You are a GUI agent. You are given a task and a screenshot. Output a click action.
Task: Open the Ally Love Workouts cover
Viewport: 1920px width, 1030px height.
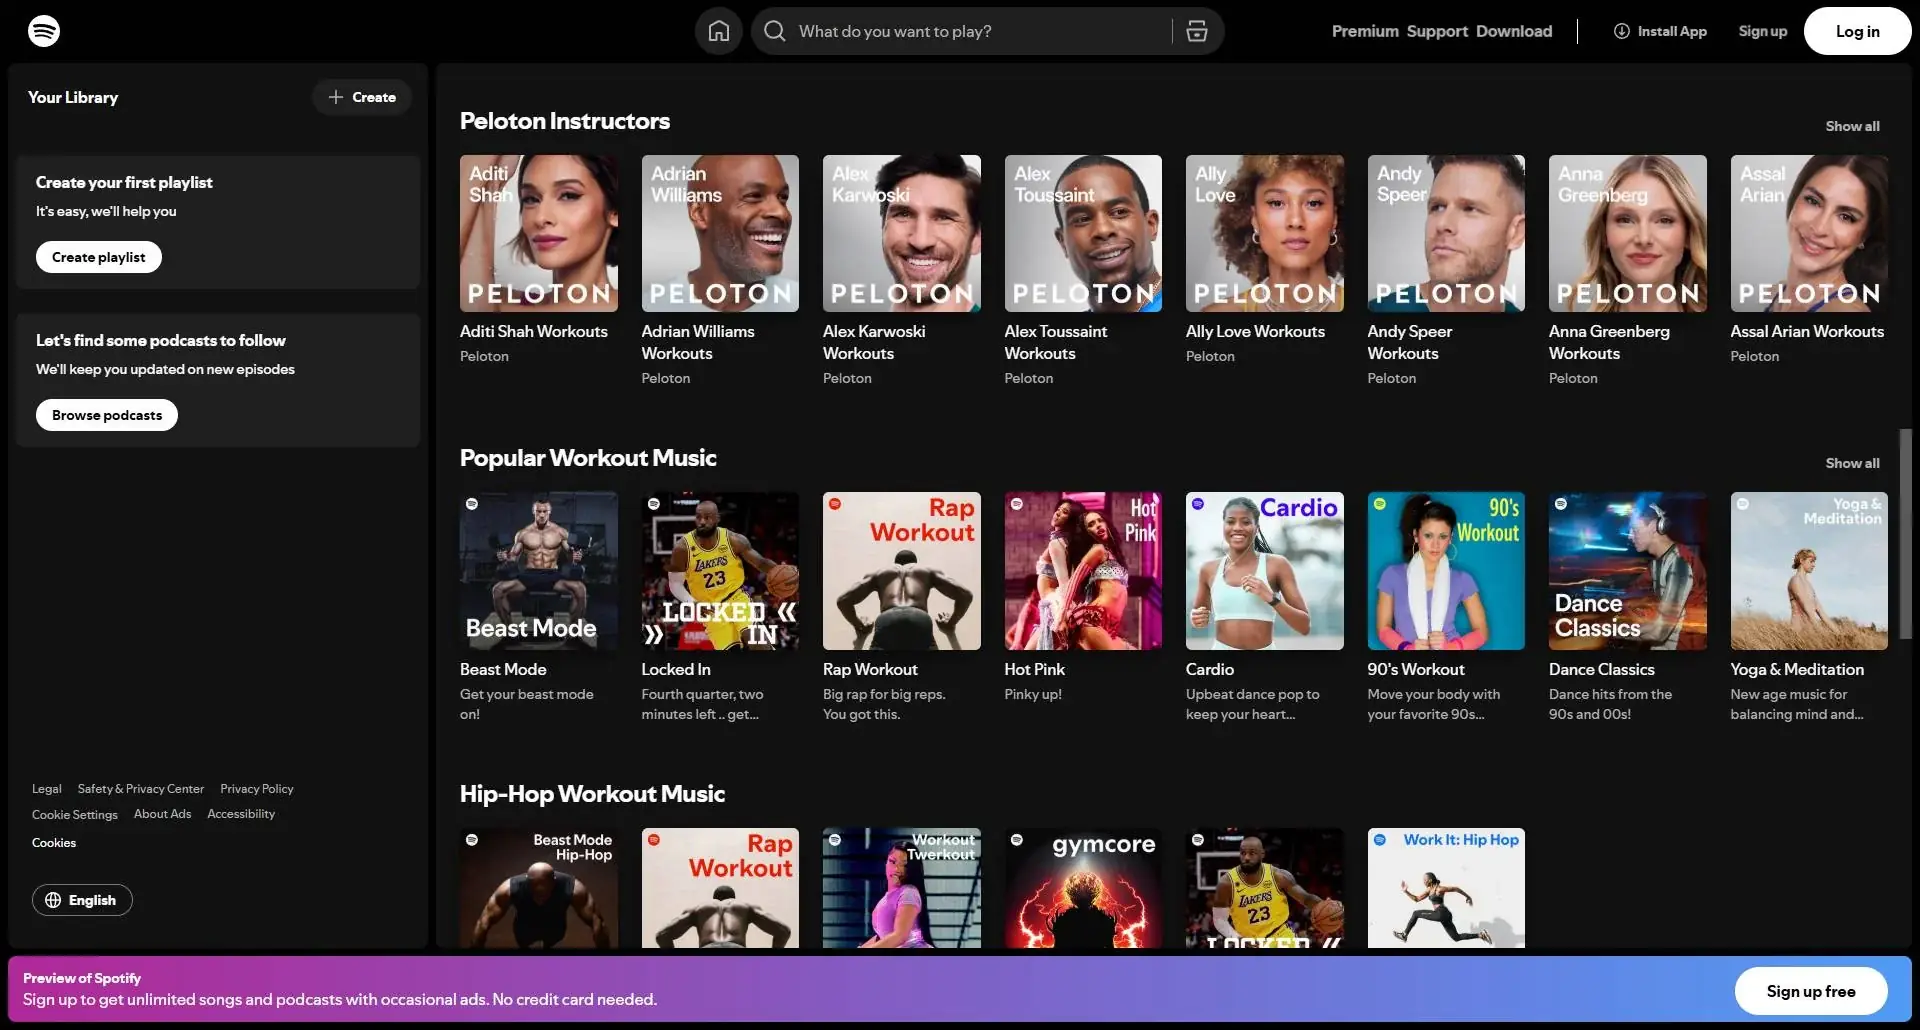click(x=1265, y=233)
